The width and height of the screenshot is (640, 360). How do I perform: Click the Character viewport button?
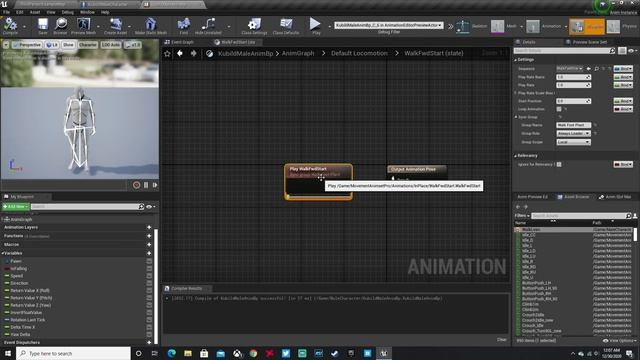click(x=88, y=45)
